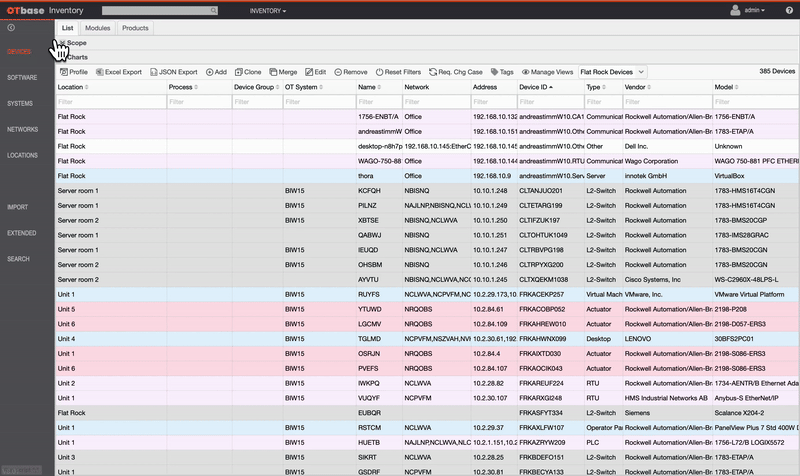Viewport: 800px width, 476px height.
Task: Sort by the Type column header
Action: point(596,87)
